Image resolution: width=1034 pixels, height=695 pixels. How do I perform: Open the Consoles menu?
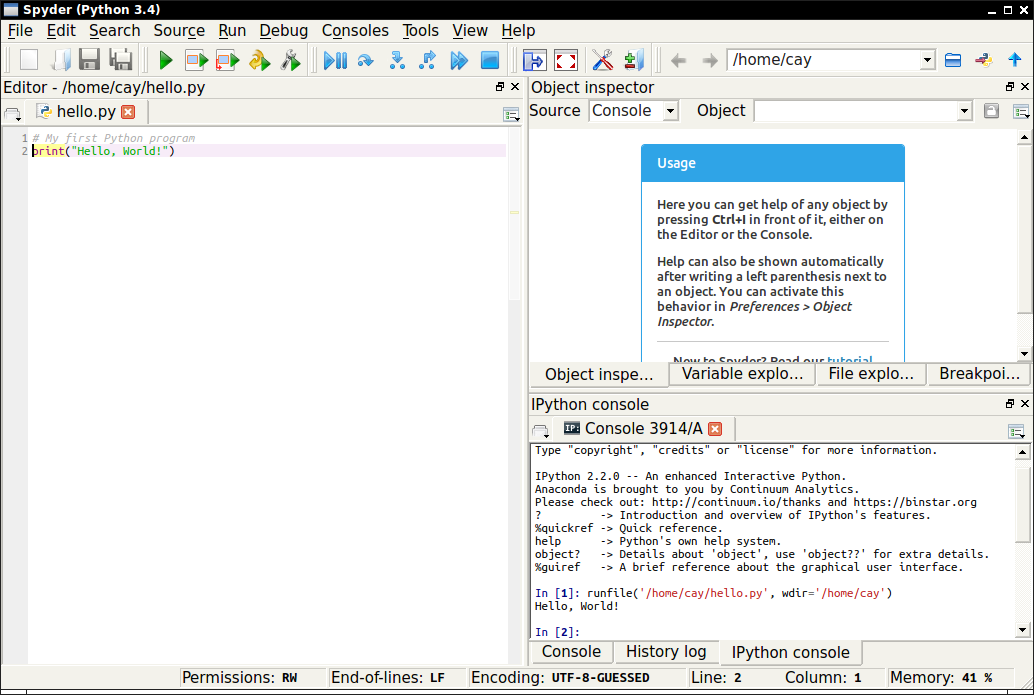(x=355, y=30)
